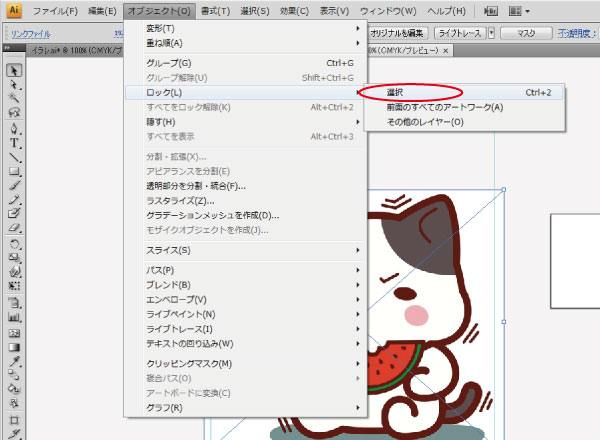600x440 pixels.
Task: Choose グループ(G) from Object menu
Action: [x=246, y=63]
